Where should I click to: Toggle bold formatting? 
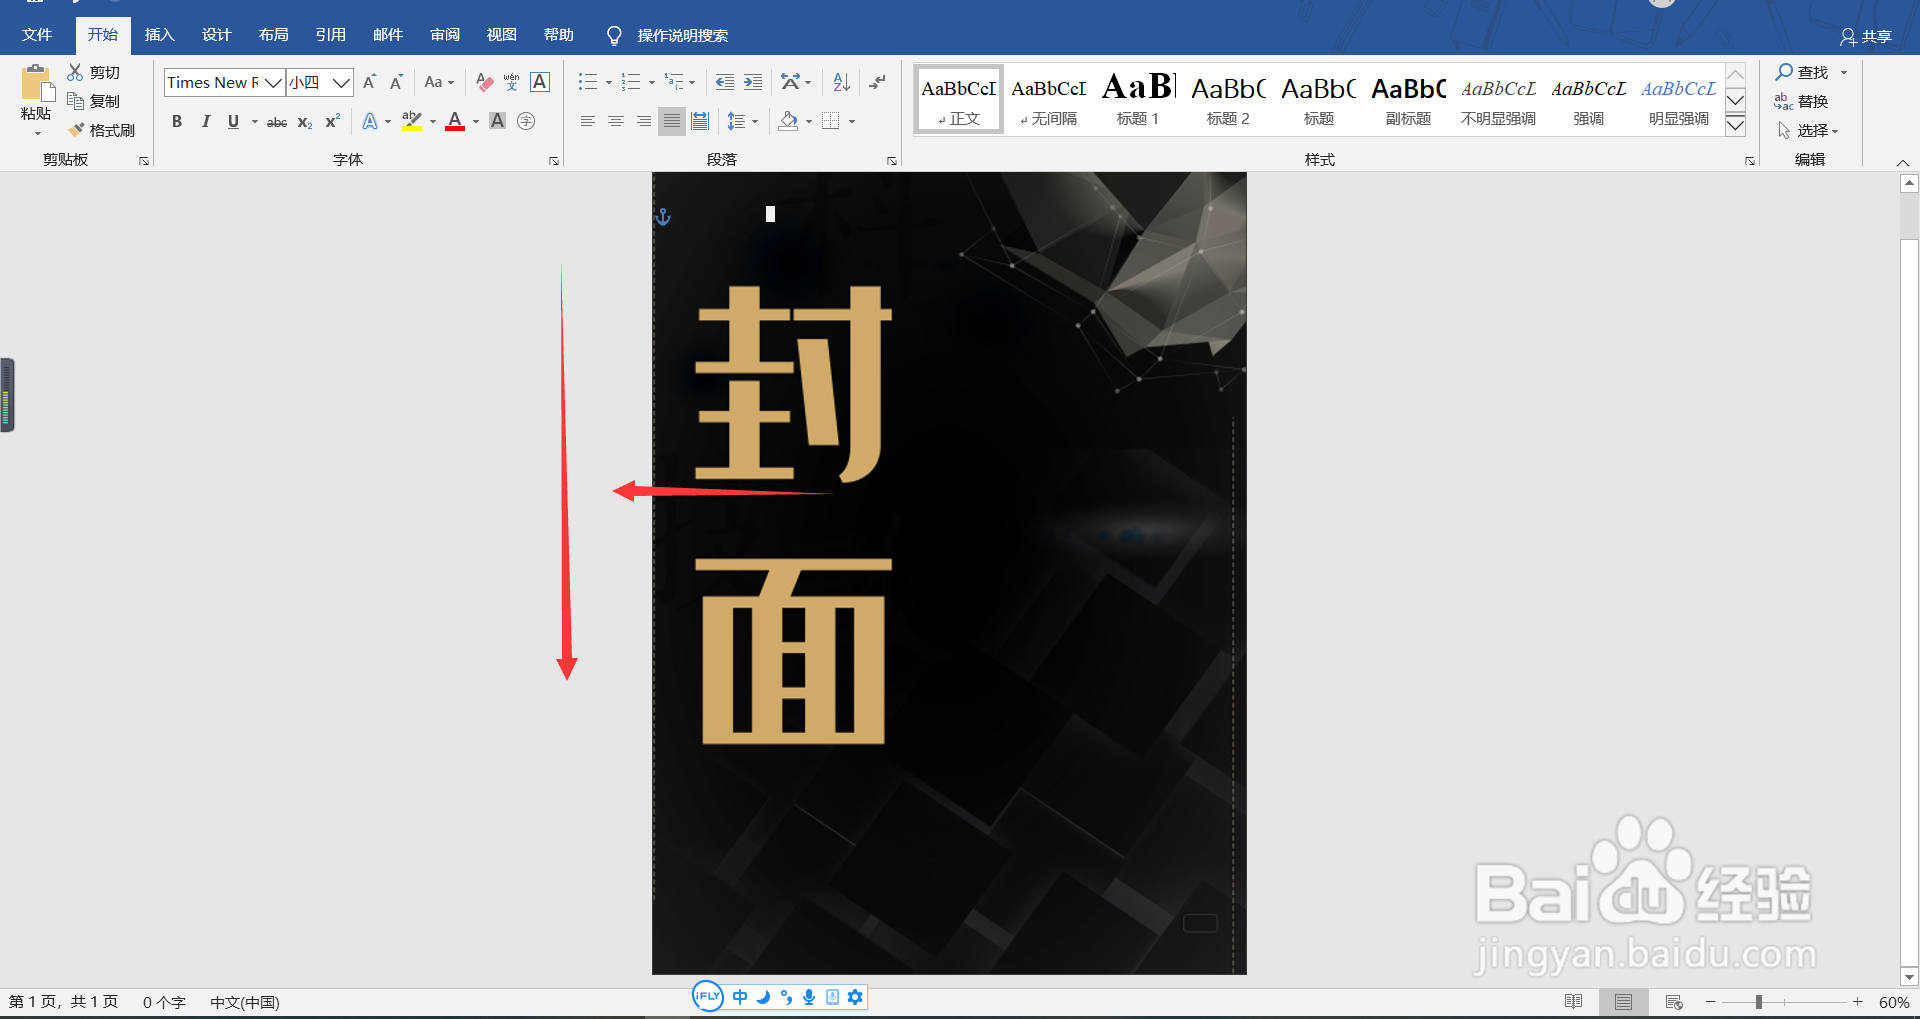click(x=177, y=121)
